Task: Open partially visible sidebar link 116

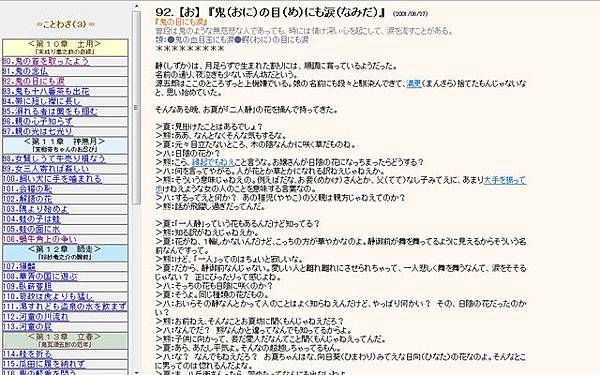Action: tap(40, 372)
